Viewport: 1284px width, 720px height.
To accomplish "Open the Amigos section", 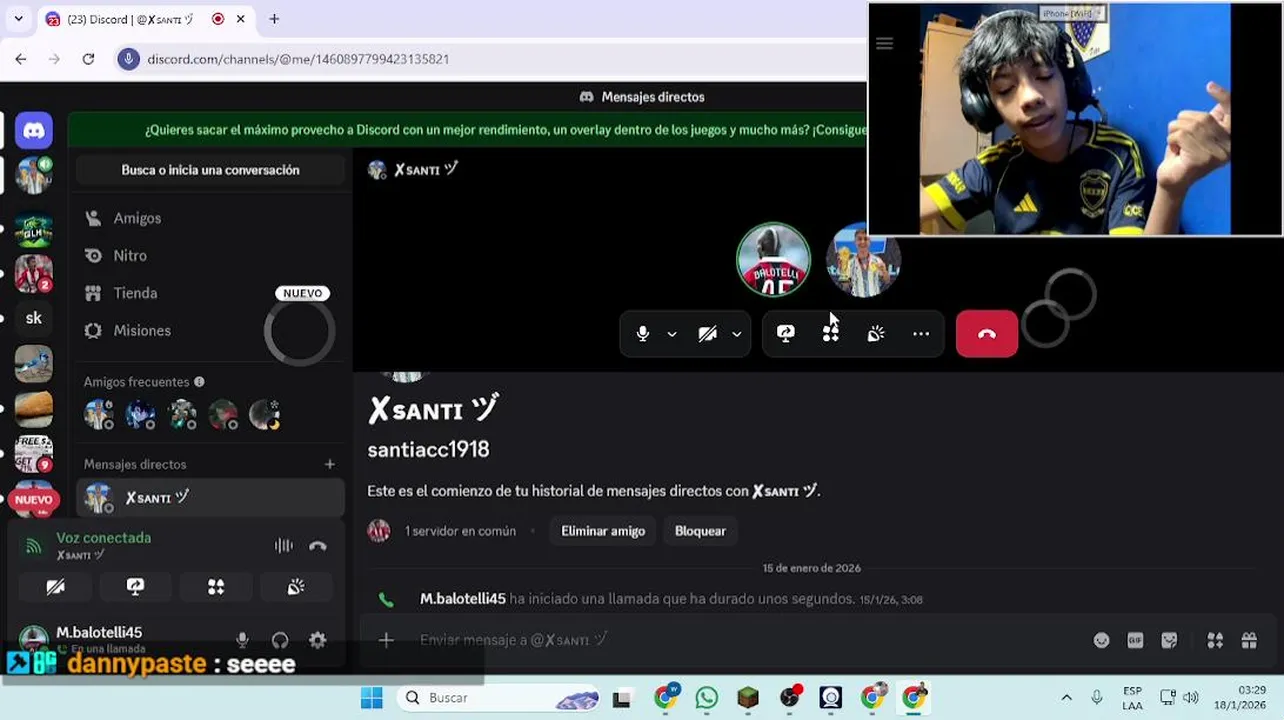I will pos(210,218).
